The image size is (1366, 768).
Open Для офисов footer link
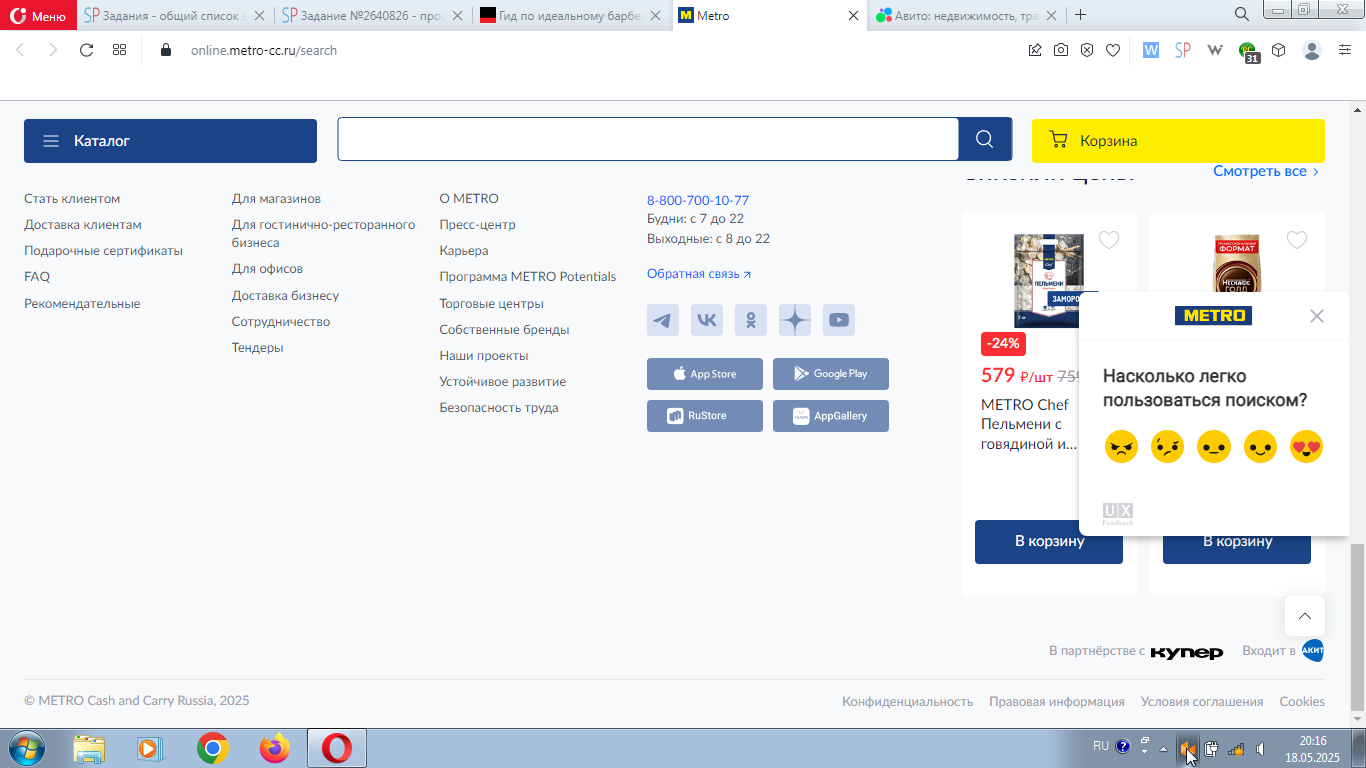point(267,269)
